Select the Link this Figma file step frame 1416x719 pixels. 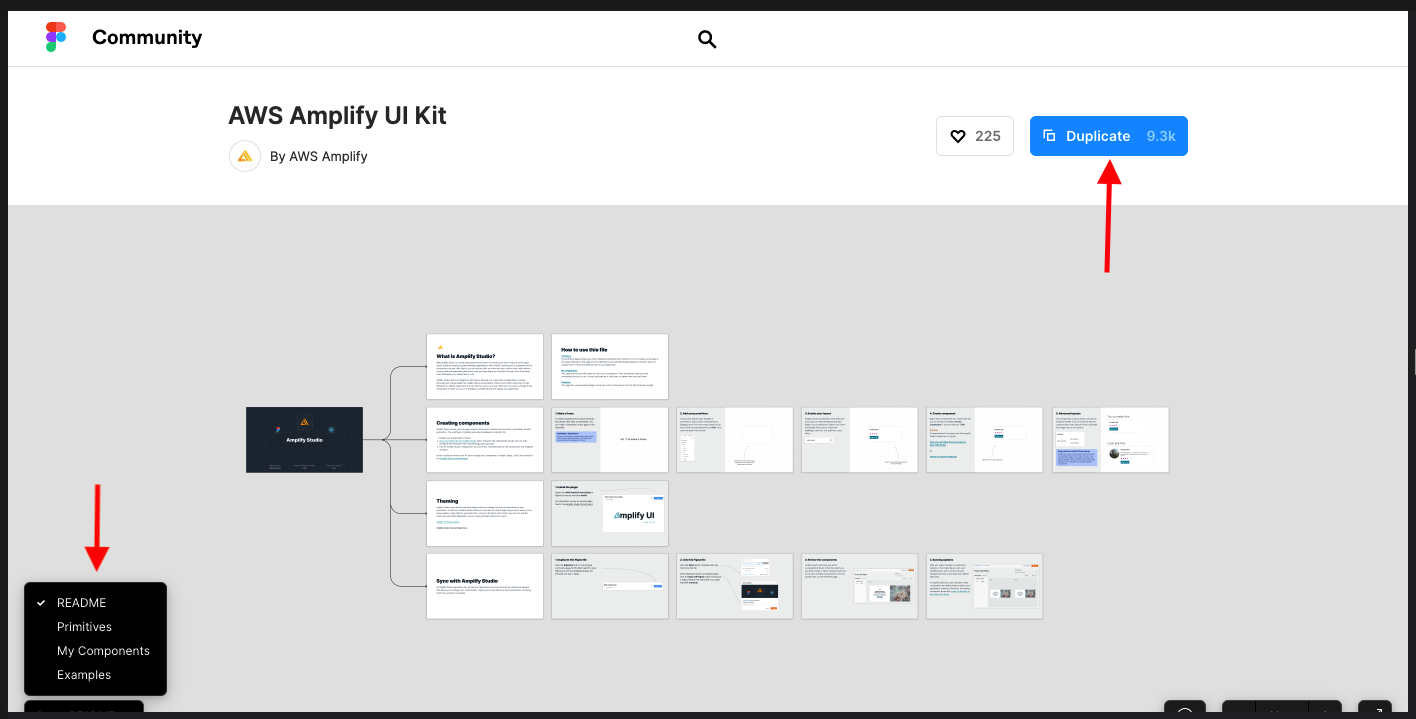[735, 586]
